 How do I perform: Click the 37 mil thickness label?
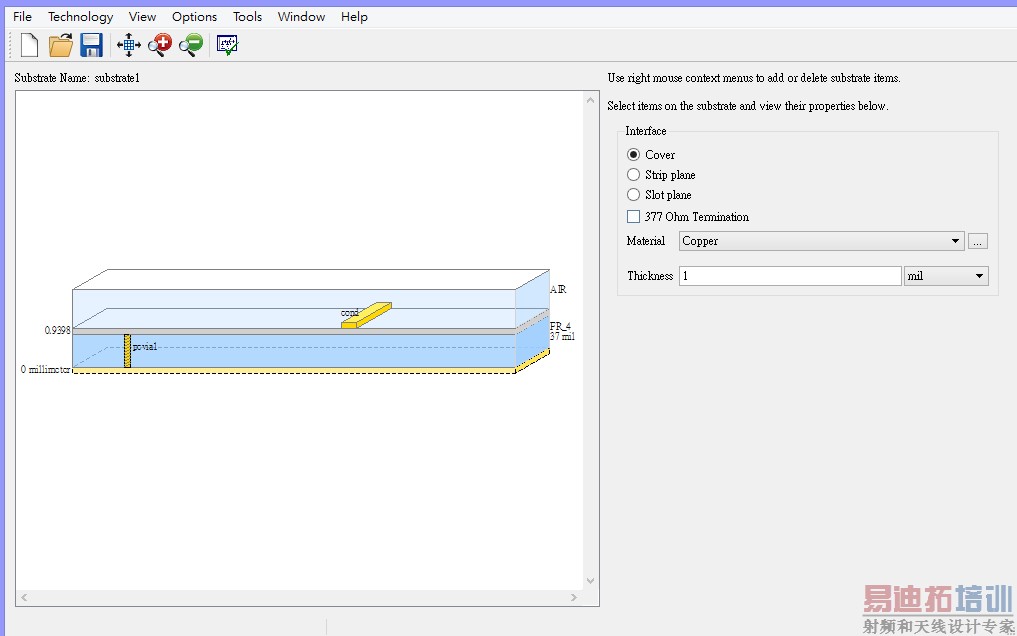562,336
